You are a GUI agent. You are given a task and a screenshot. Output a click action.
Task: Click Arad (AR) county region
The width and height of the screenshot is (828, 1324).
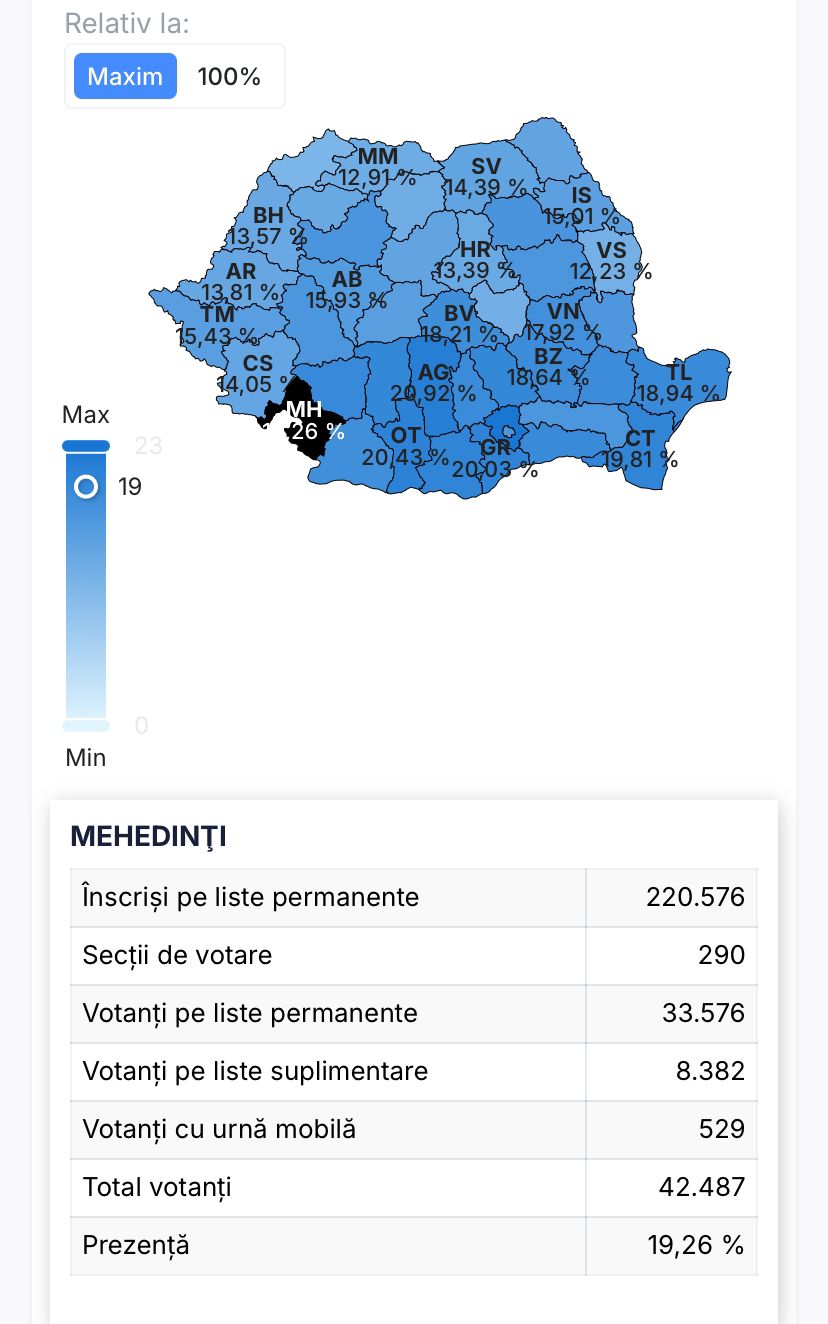click(x=241, y=282)
